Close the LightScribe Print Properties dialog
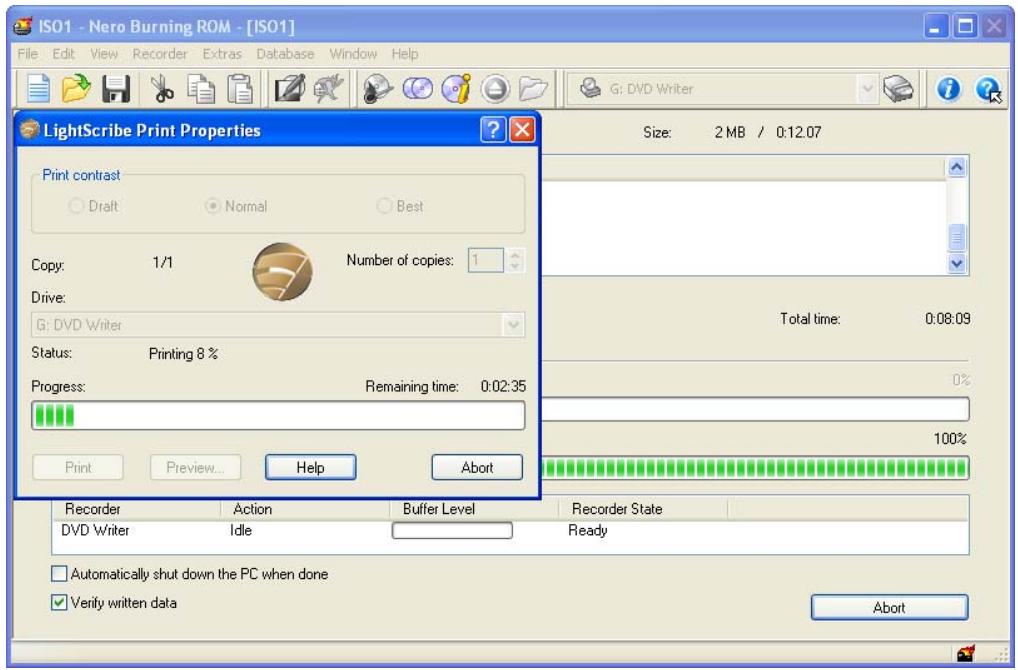Screen dimensions: 1018x670 522,130
